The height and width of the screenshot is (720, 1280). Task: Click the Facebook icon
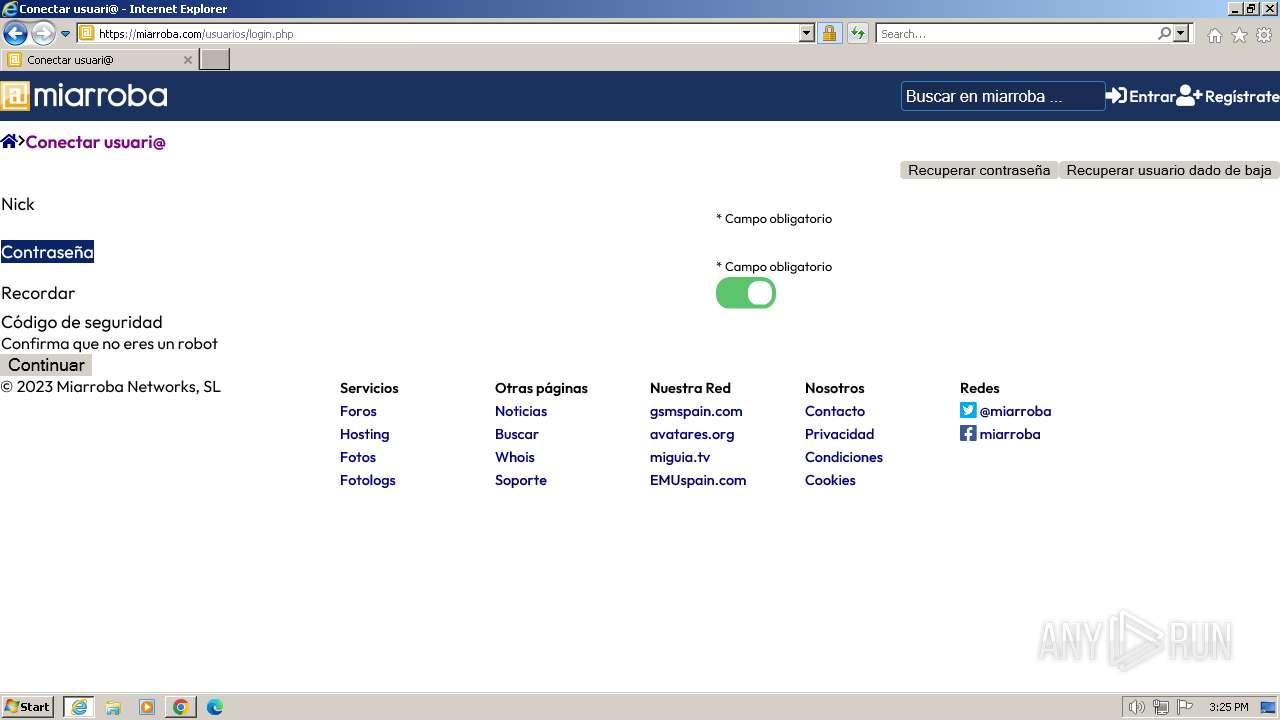968,433
